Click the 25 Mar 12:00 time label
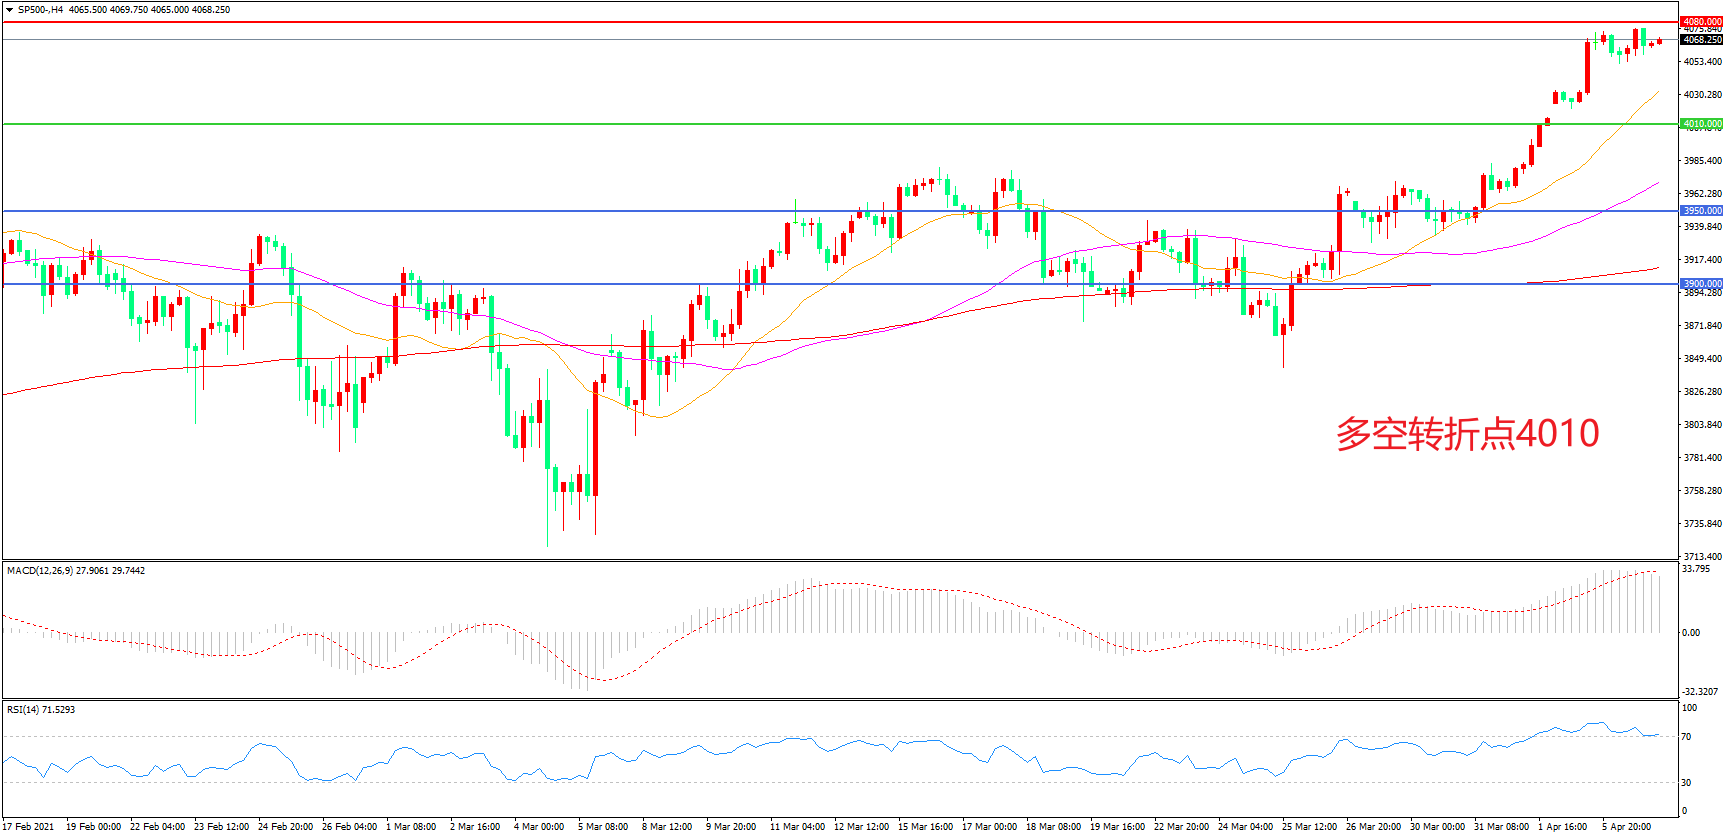The height and width of the screenshot is (838, 1723). tap(1309, 826)
